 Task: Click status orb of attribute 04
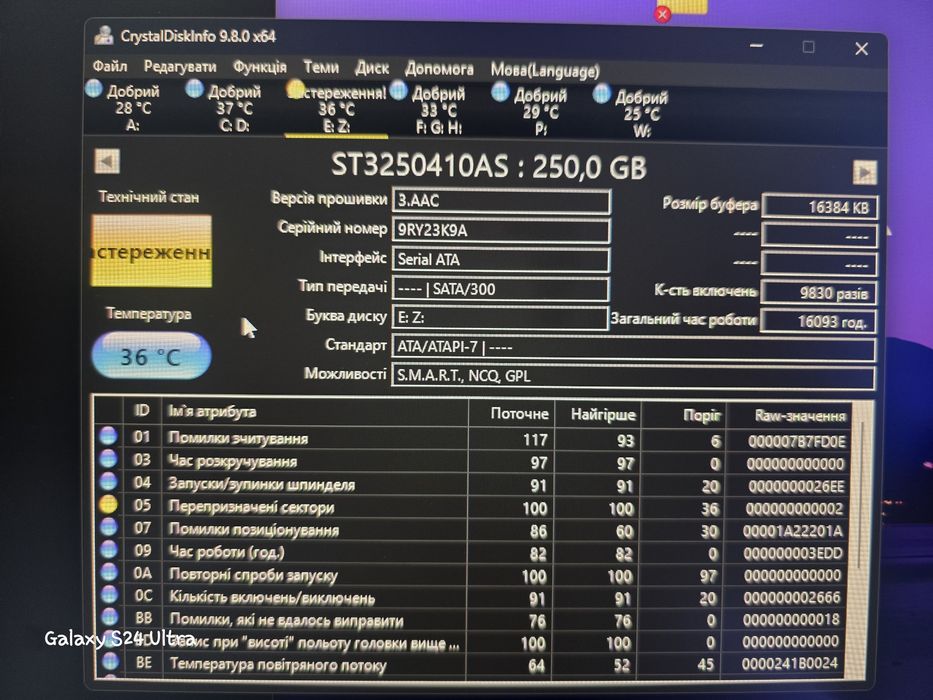click(109, 480)
